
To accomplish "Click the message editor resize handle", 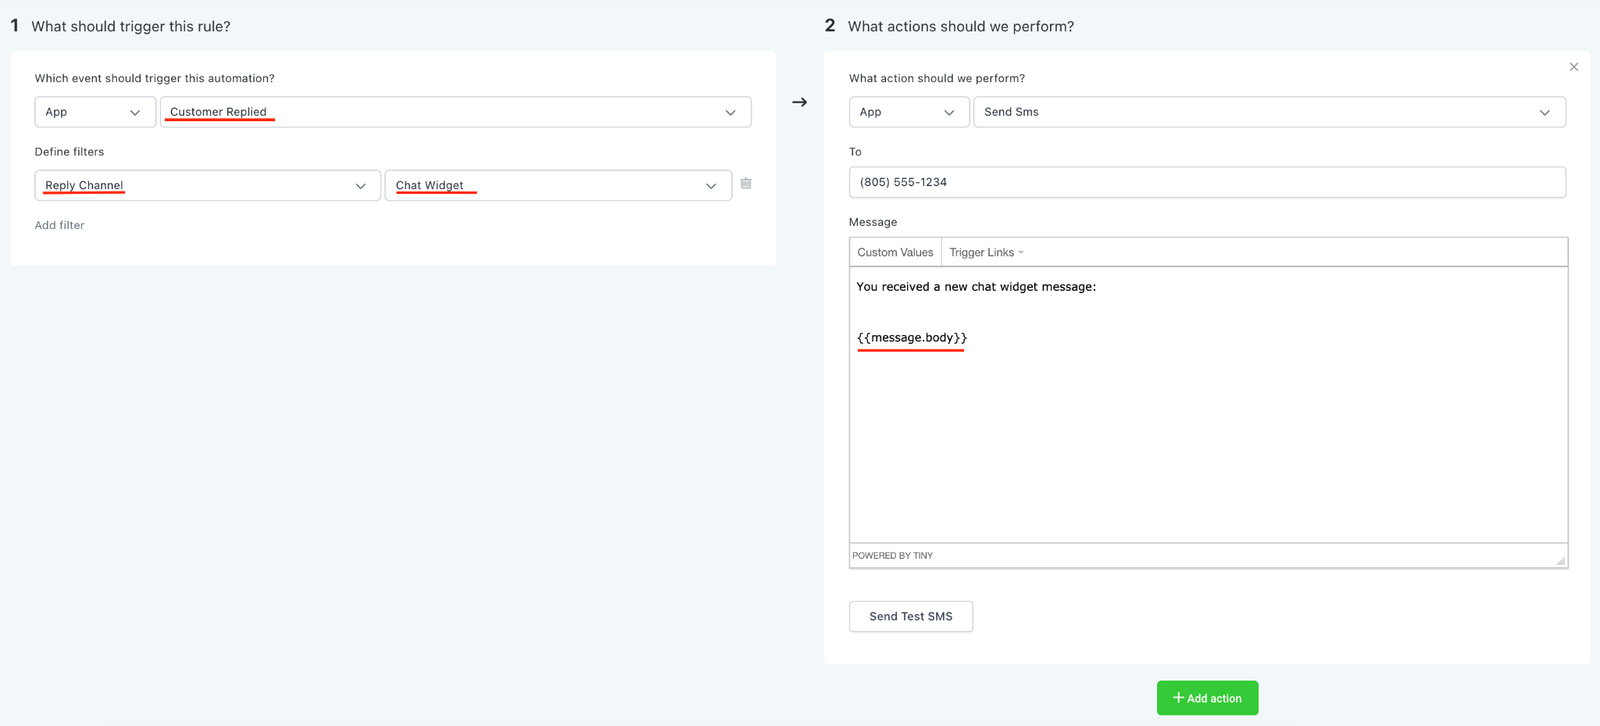I will click(1560, 560).
